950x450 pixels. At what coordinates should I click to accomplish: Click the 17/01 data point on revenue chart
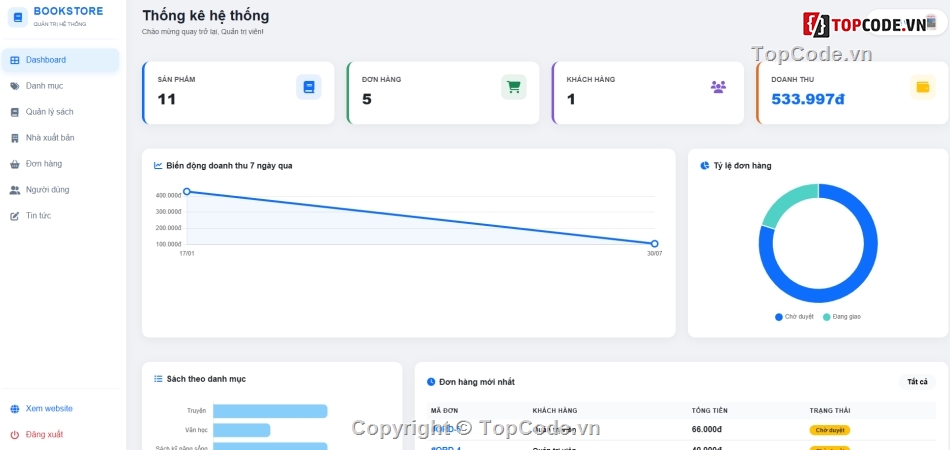click(187, 191)
